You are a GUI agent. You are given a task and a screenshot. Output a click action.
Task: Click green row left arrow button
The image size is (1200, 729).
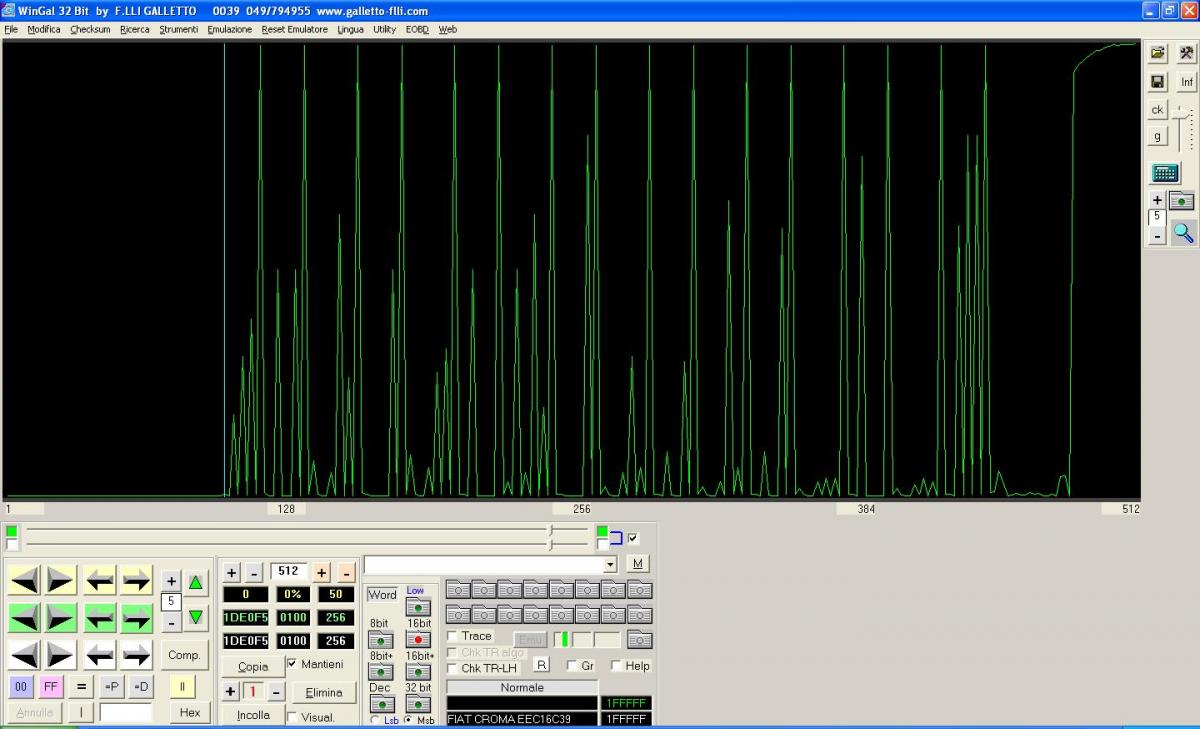(100, 617)
